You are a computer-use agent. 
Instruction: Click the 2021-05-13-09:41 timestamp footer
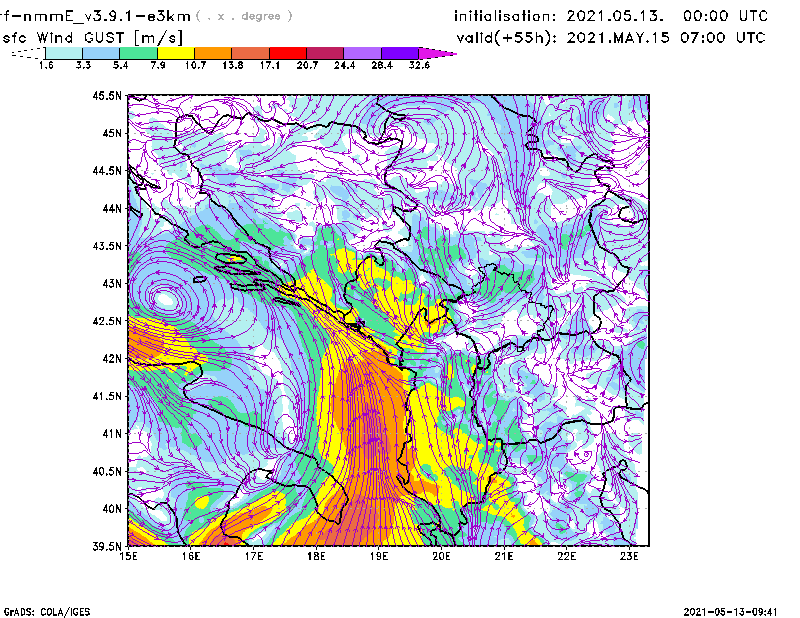click(x=730, y=612)
